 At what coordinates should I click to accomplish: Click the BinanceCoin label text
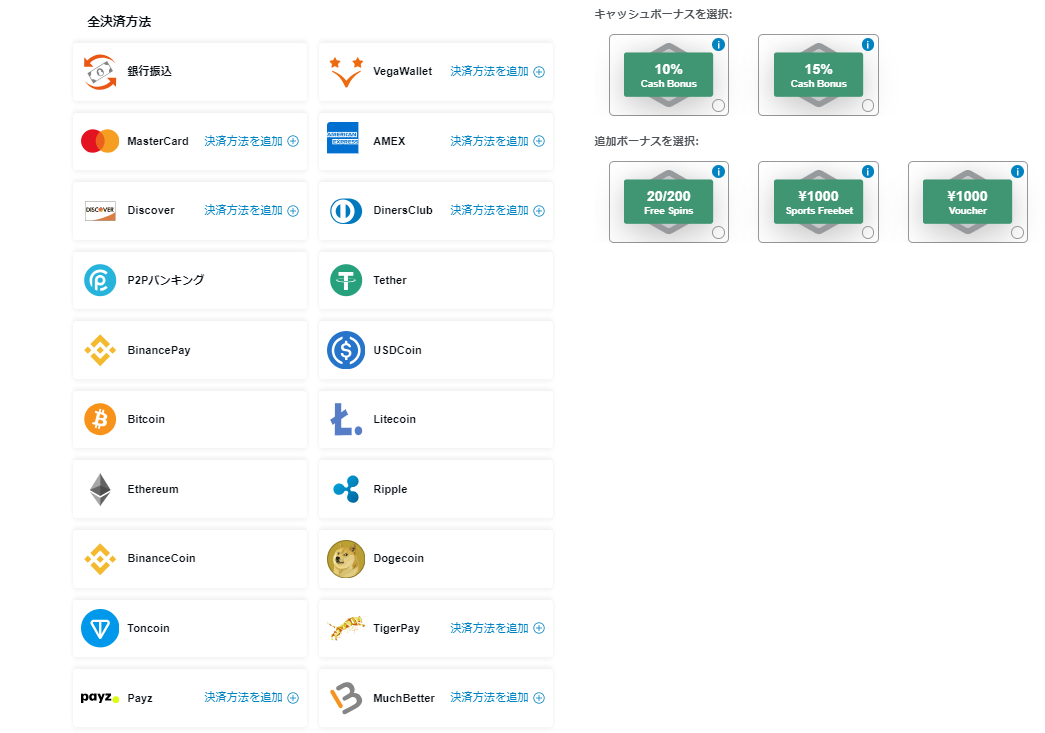(x=161, y=558)
